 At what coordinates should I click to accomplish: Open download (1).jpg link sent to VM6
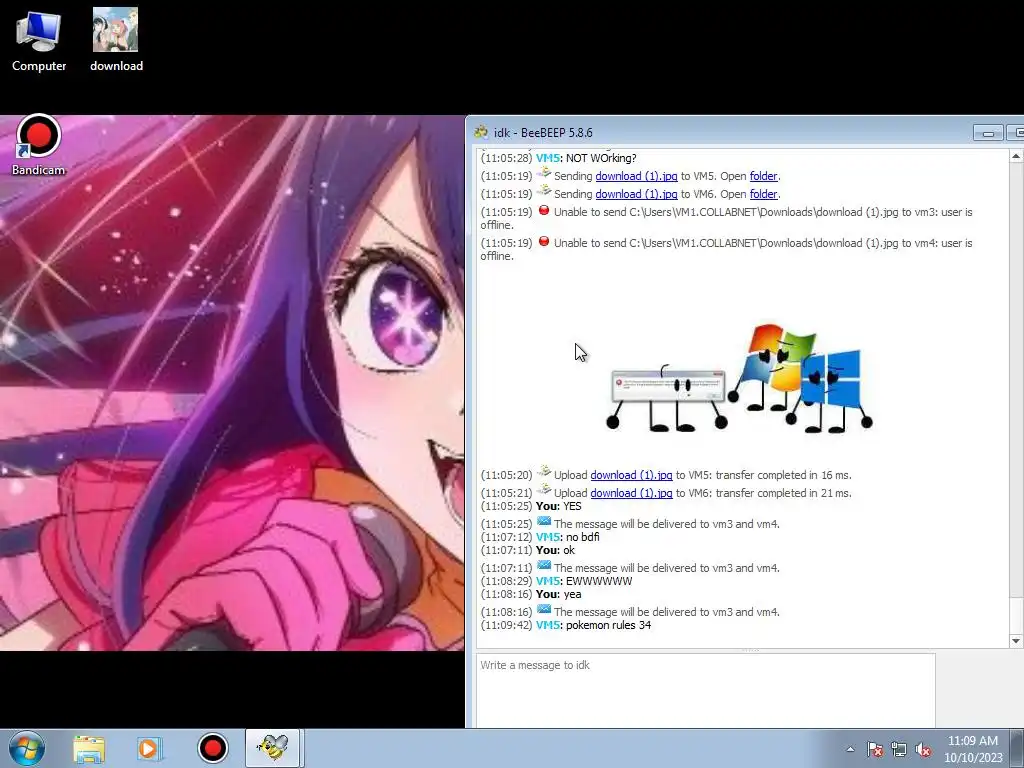(x=636, y=194)
